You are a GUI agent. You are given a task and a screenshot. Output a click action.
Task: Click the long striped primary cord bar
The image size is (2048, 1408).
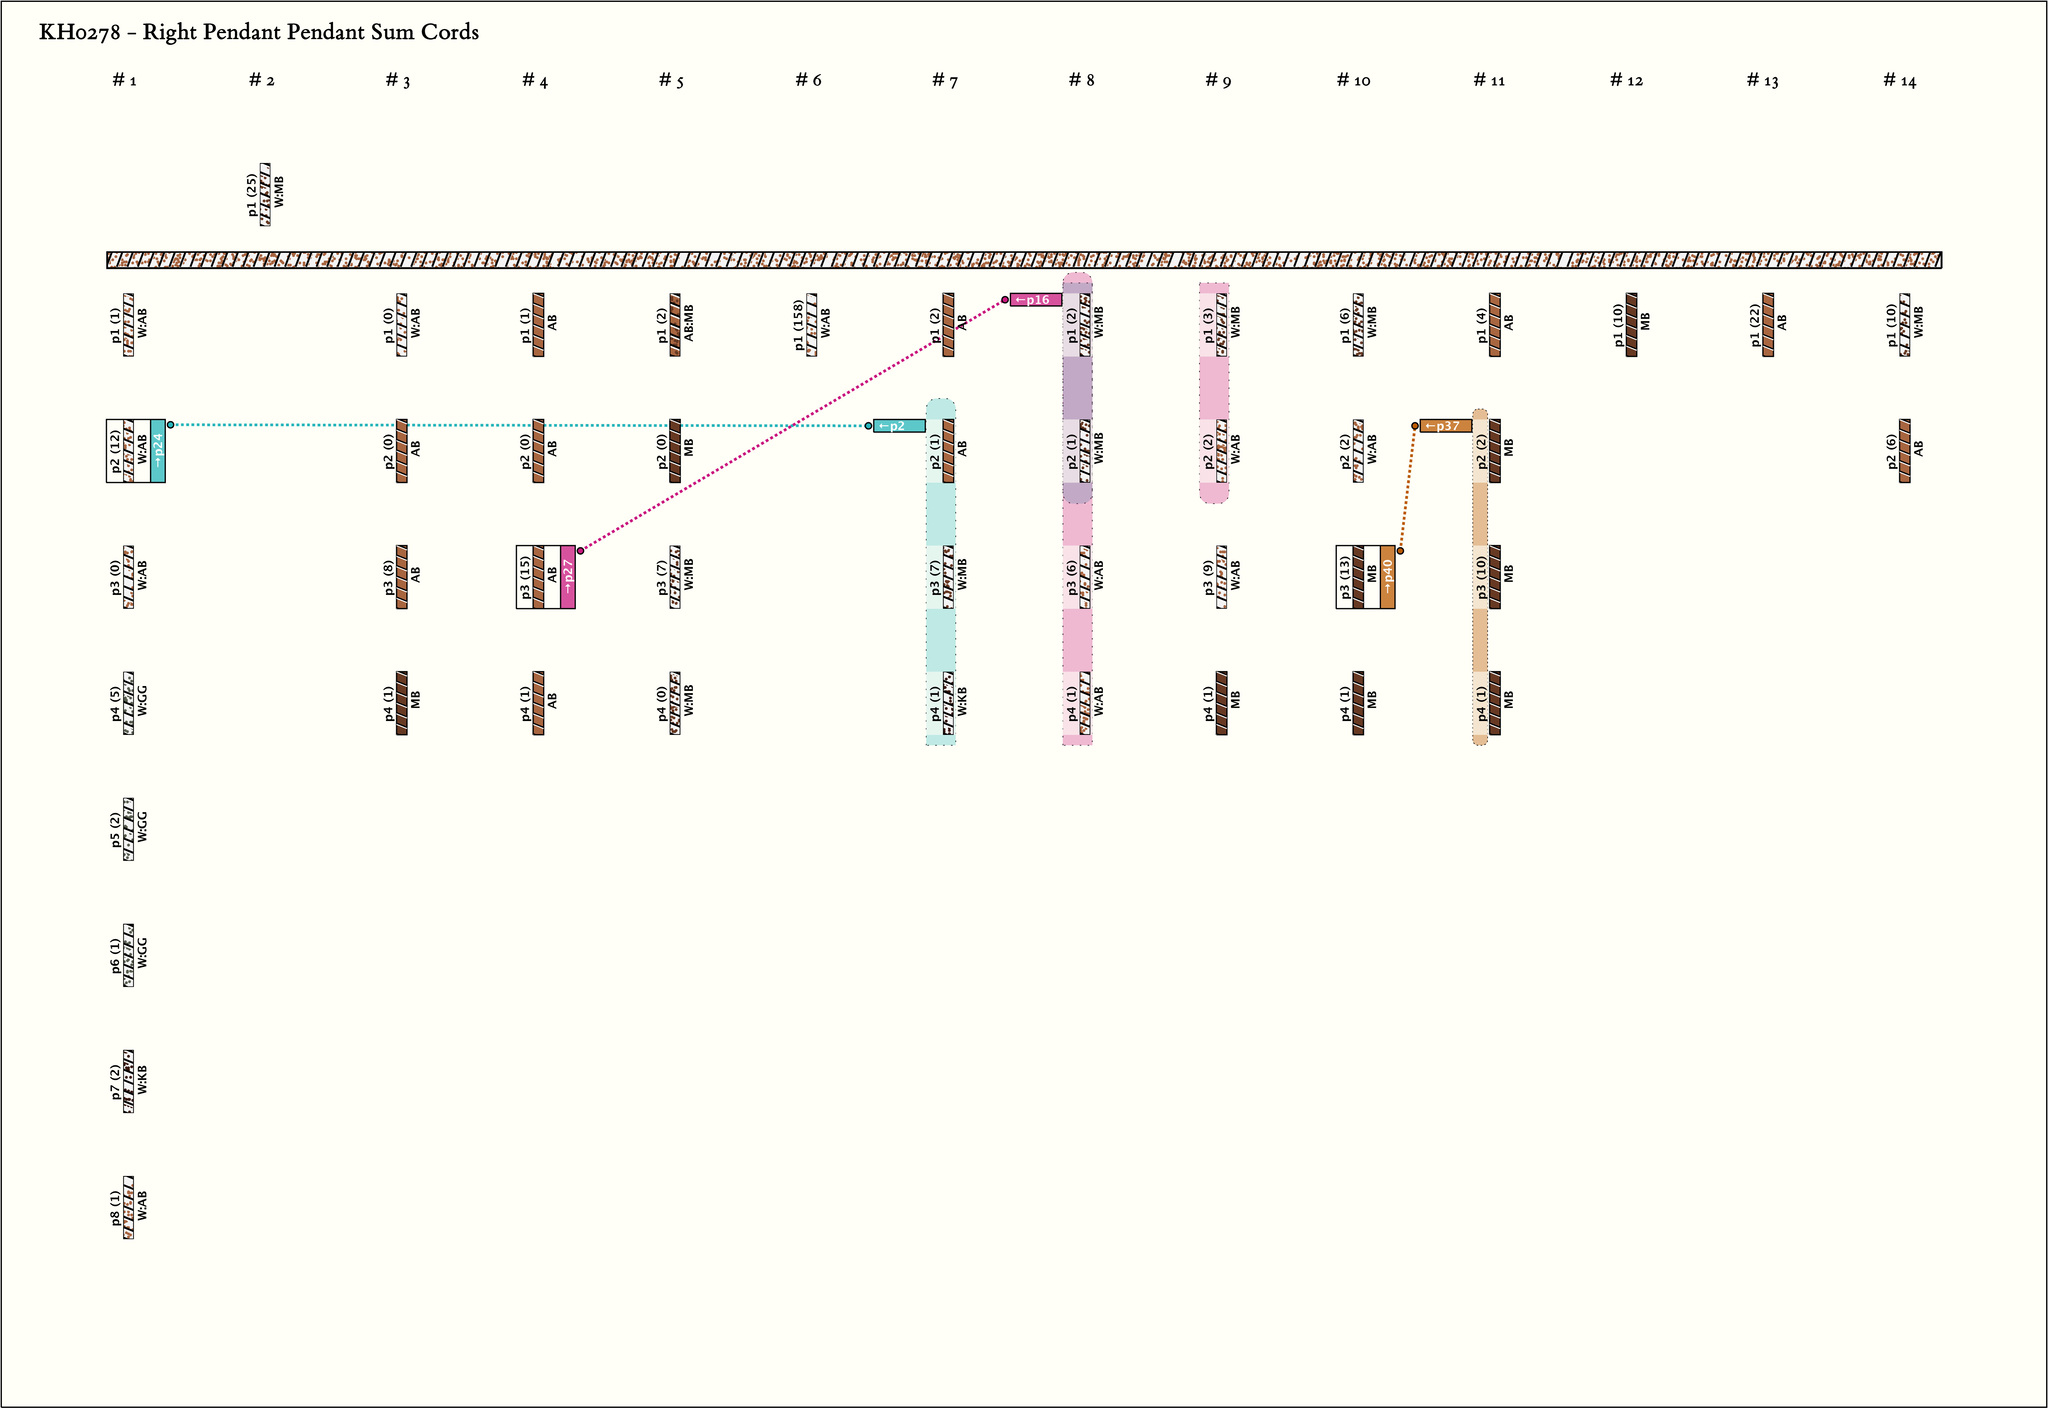click(x=1024, y=260)
